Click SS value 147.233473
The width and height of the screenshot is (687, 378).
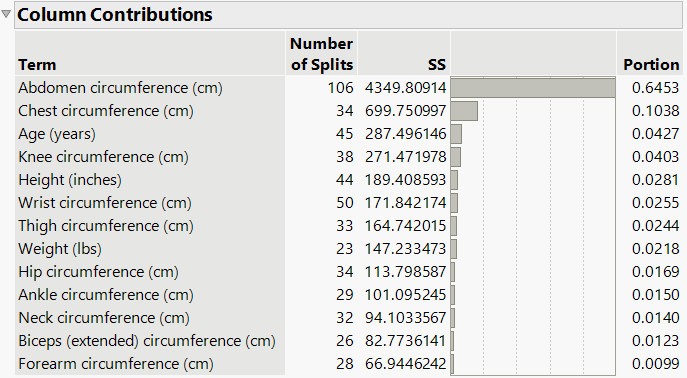pyautogui.click(x=405, y=249)
